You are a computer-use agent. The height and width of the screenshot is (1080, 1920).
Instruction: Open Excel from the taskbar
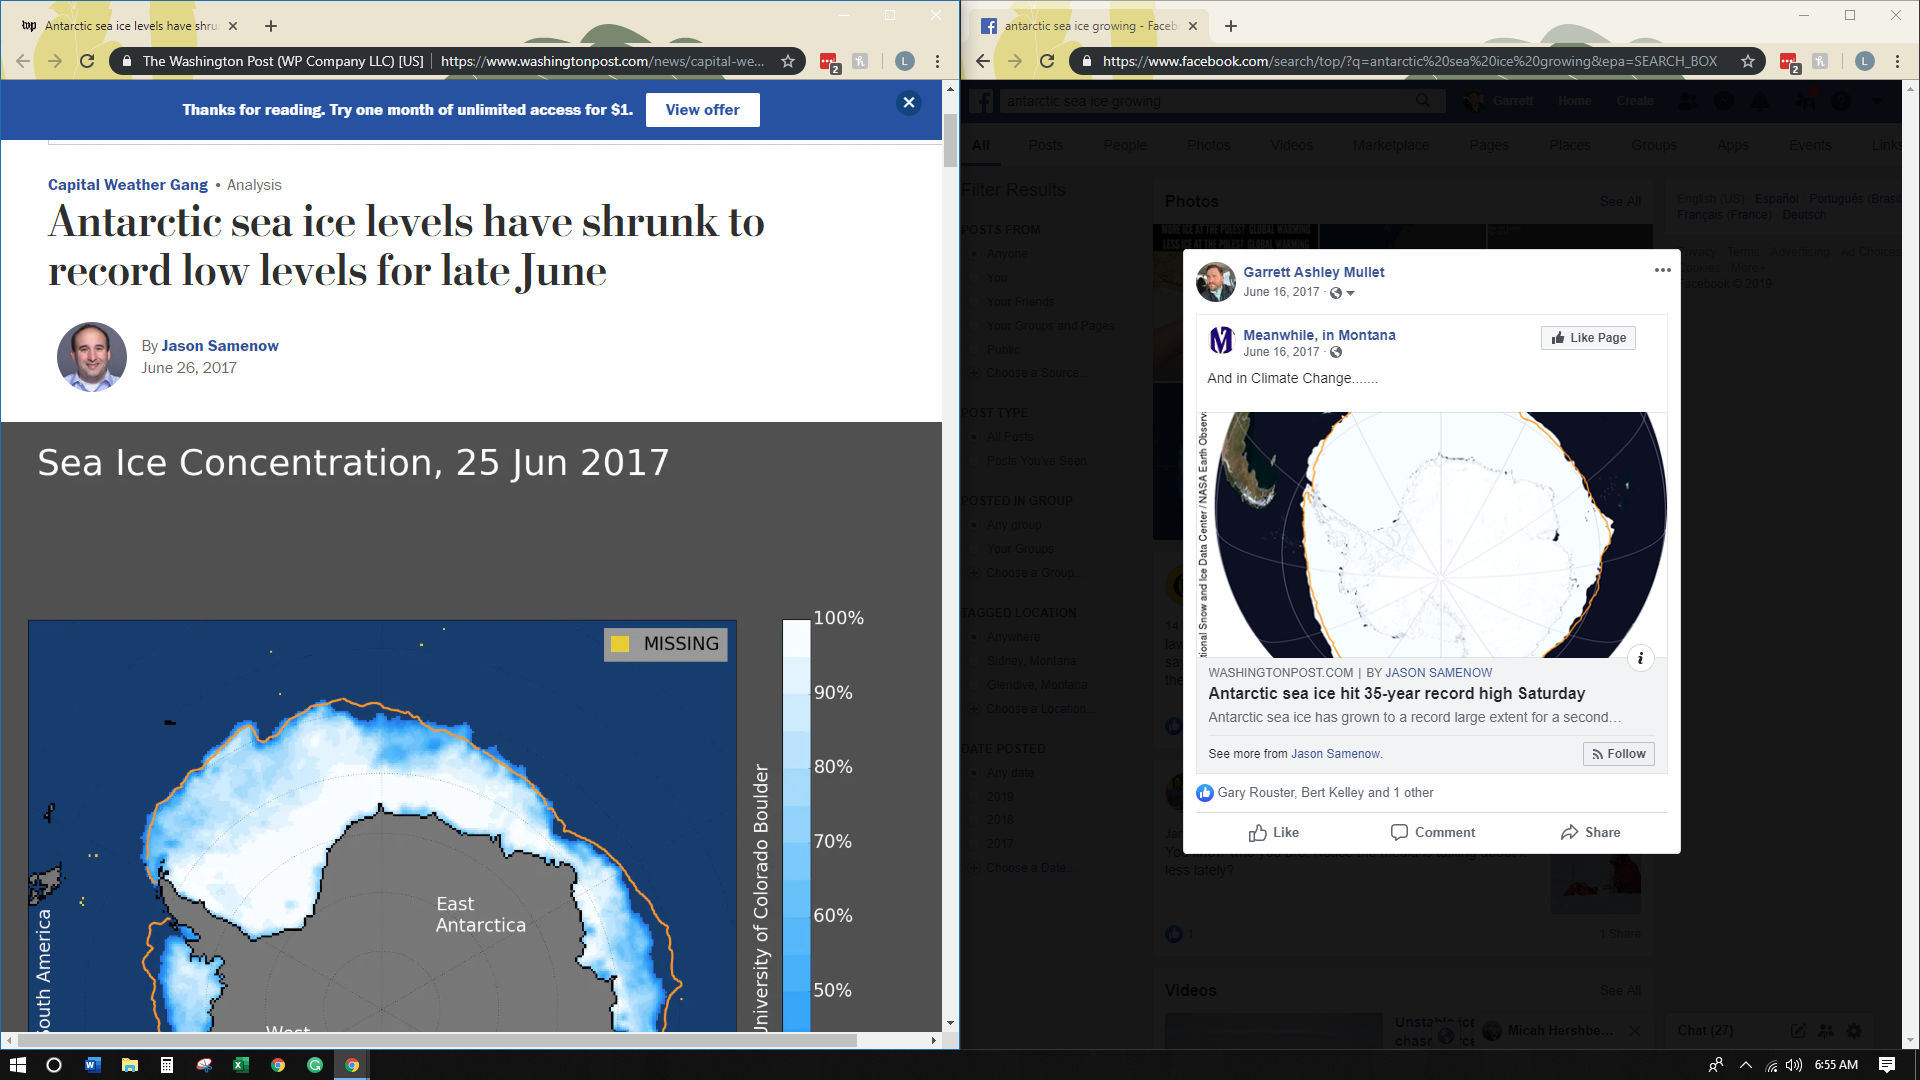(240, 1065)
